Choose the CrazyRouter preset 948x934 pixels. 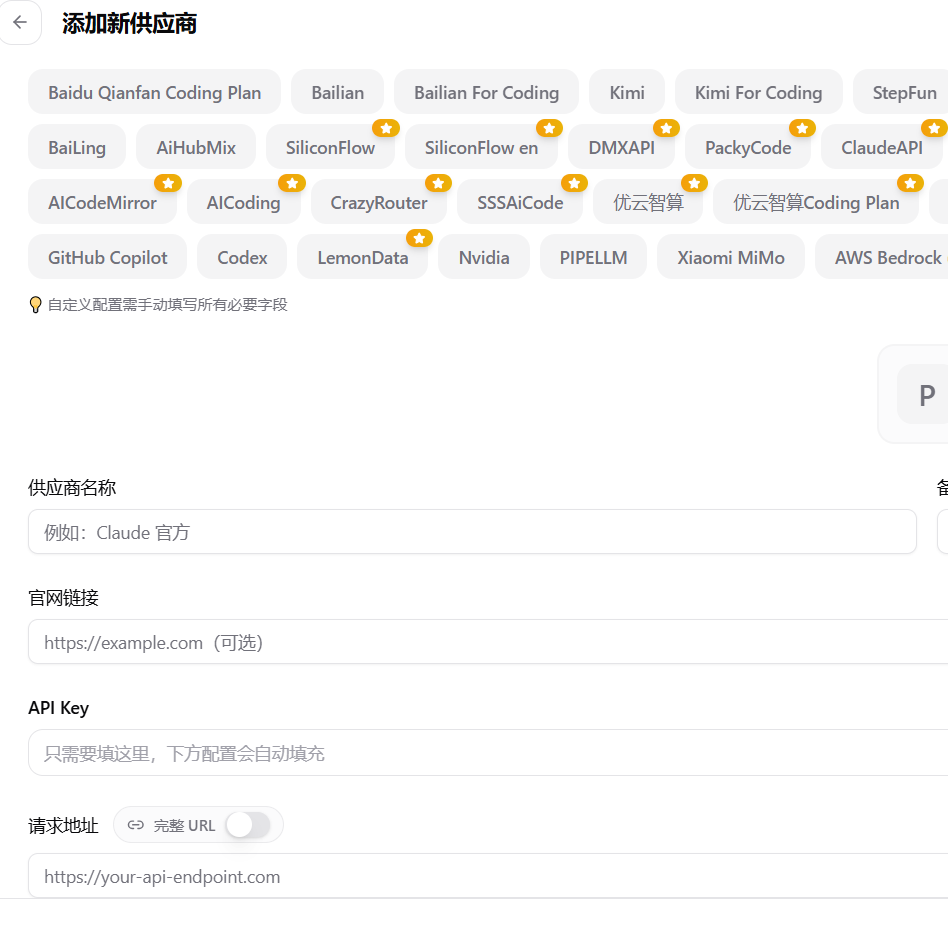point(378,202)
